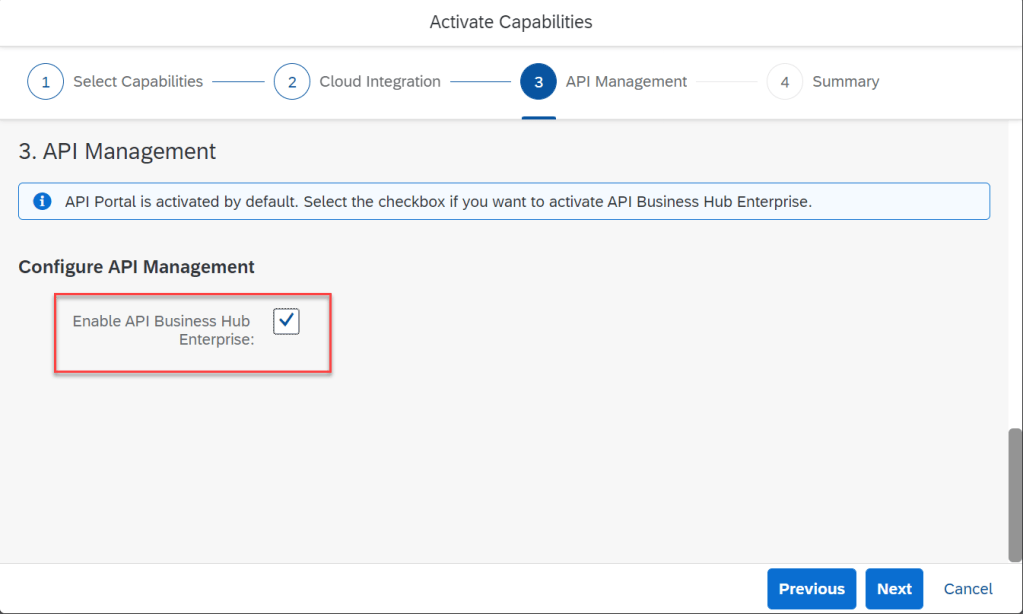The image size is (1023, 614).
Task: Open the Cloud Integration step label
Action: click(x=380, y=82)
